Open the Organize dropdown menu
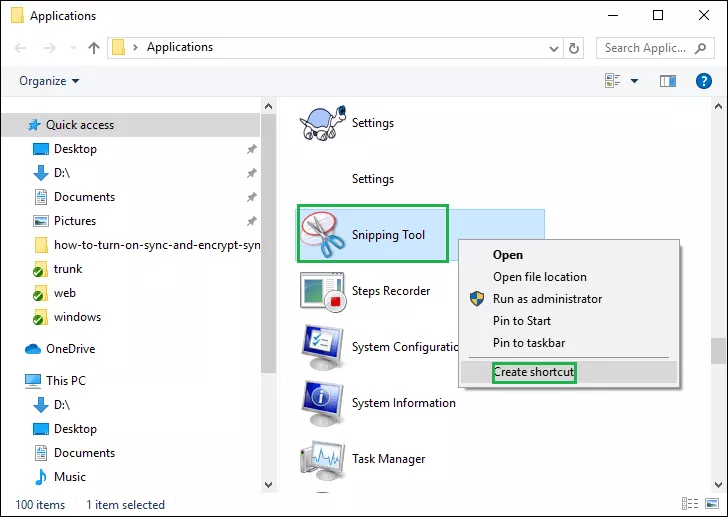728x517 pixels. pos(49,81)
